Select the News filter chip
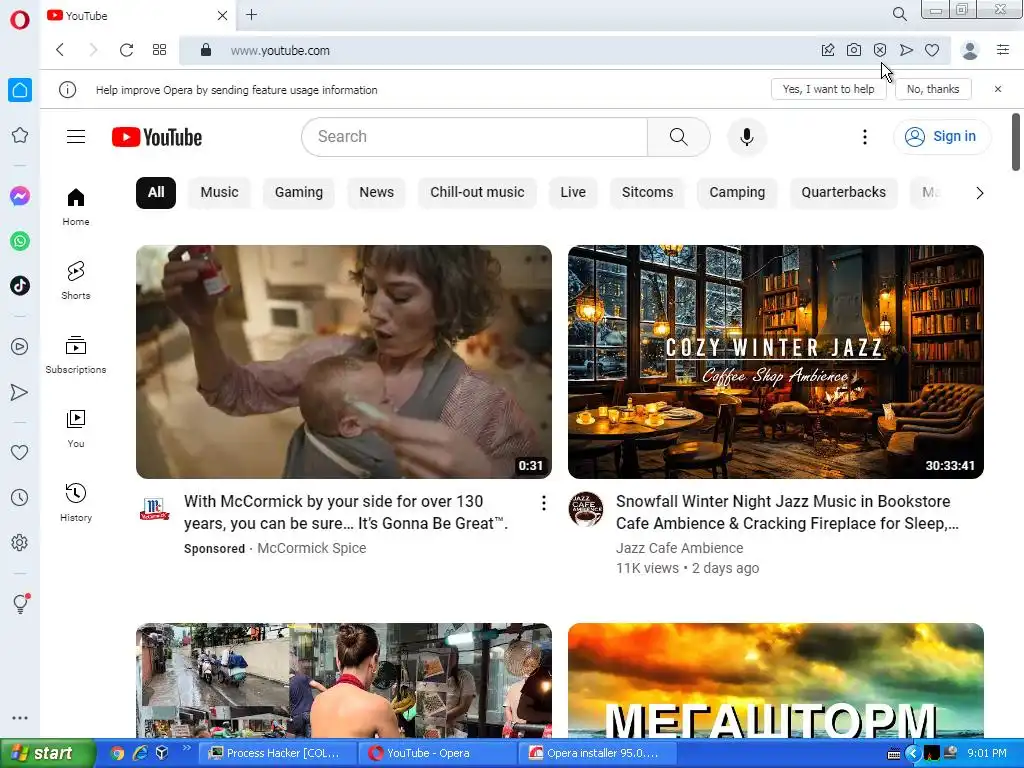Image resolution: width=1024 pixels, height=768 pixels. tap(376, 193)
